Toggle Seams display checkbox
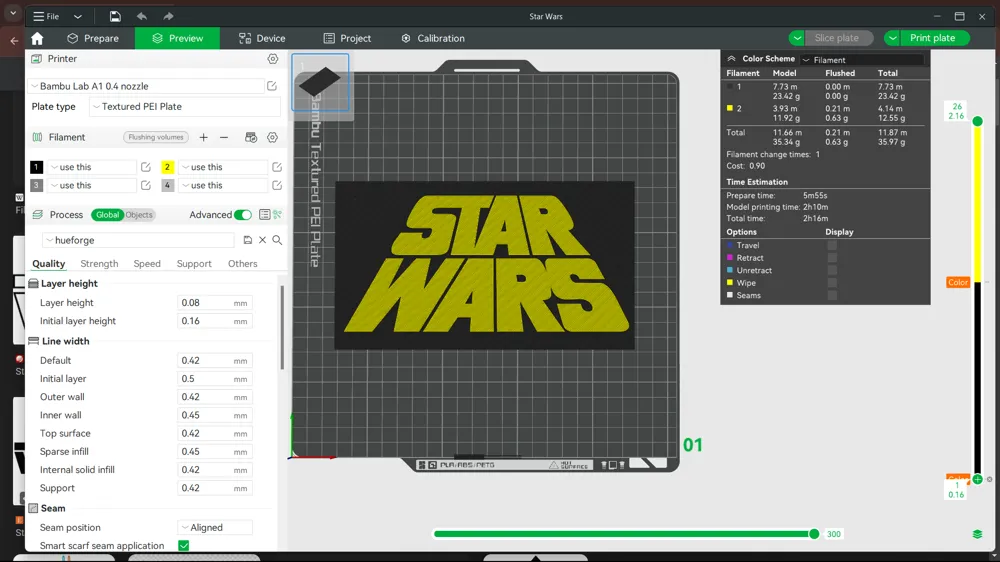Screen dimensions: 1000x562 click(832, 295)
